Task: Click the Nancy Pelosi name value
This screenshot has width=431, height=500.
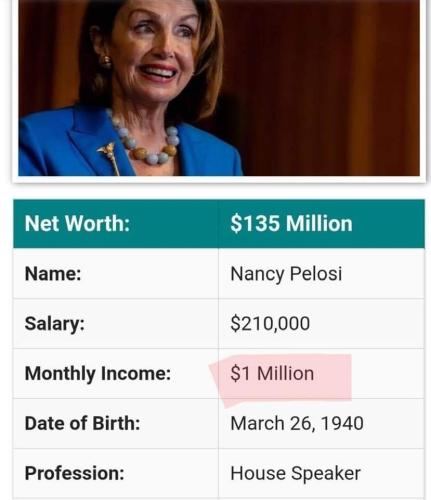Action: [x=286, y=274]
